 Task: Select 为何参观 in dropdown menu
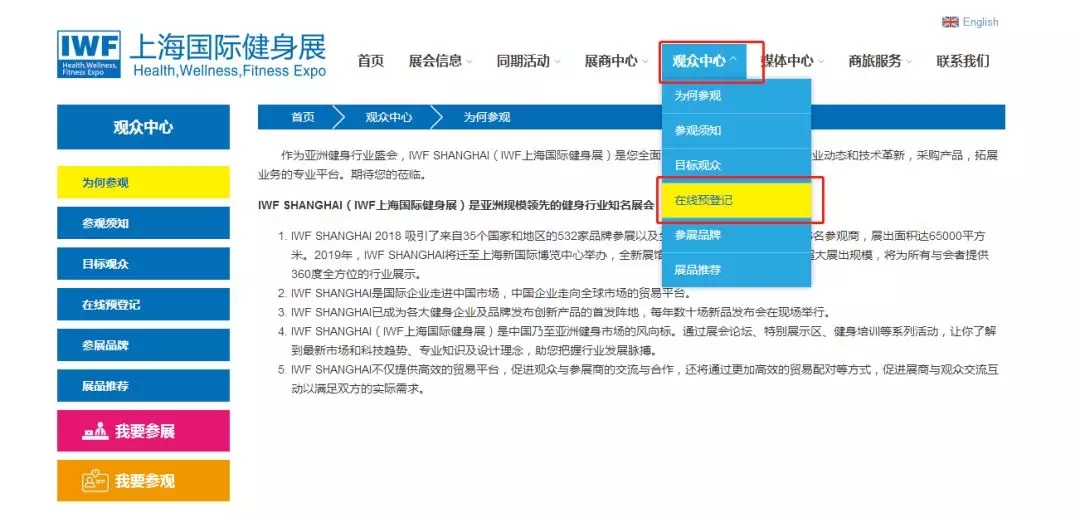coord(736,96)
